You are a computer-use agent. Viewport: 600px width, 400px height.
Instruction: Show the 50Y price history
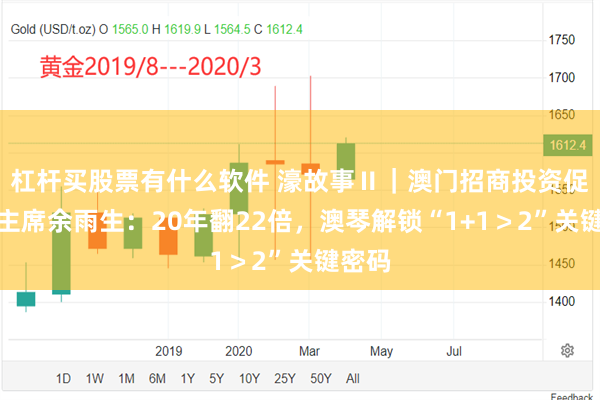321,379
